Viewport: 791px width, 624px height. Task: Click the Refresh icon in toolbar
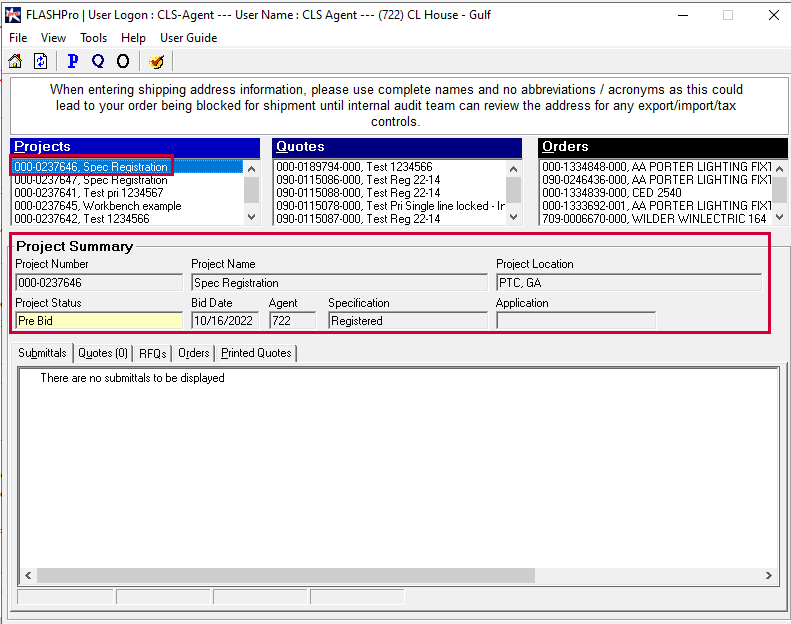pyautogui.click(x=40, y=61)
